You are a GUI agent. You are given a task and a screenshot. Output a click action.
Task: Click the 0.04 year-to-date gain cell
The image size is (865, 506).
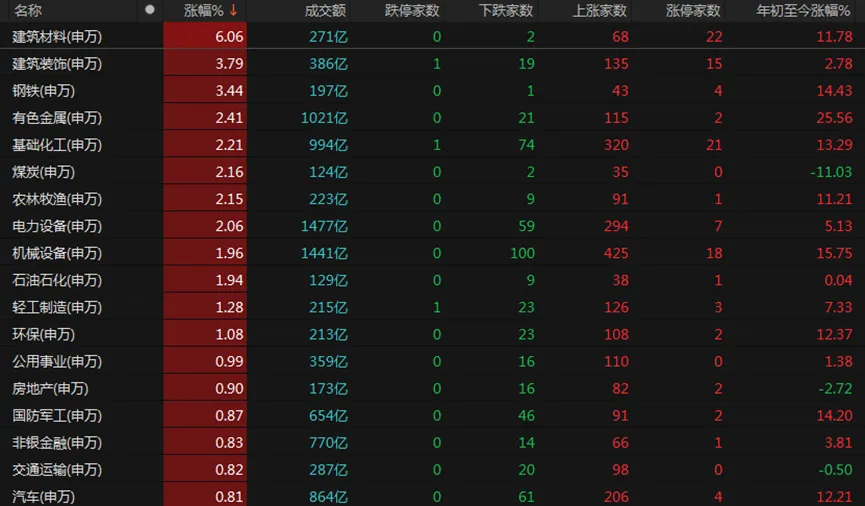click(838, 280)
